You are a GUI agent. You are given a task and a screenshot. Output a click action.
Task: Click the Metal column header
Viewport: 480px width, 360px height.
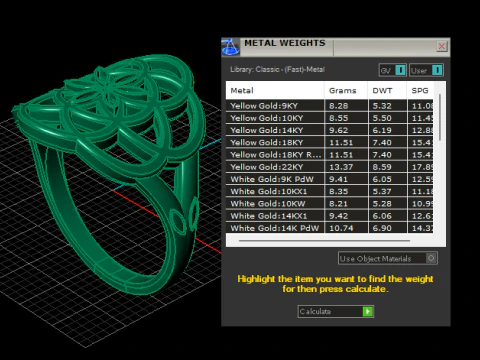(x=275, y=90)
